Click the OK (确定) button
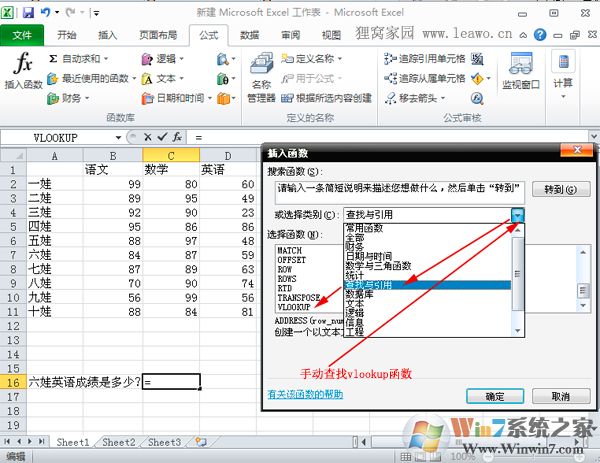This screenshot has height=463, width=600. 495,396
